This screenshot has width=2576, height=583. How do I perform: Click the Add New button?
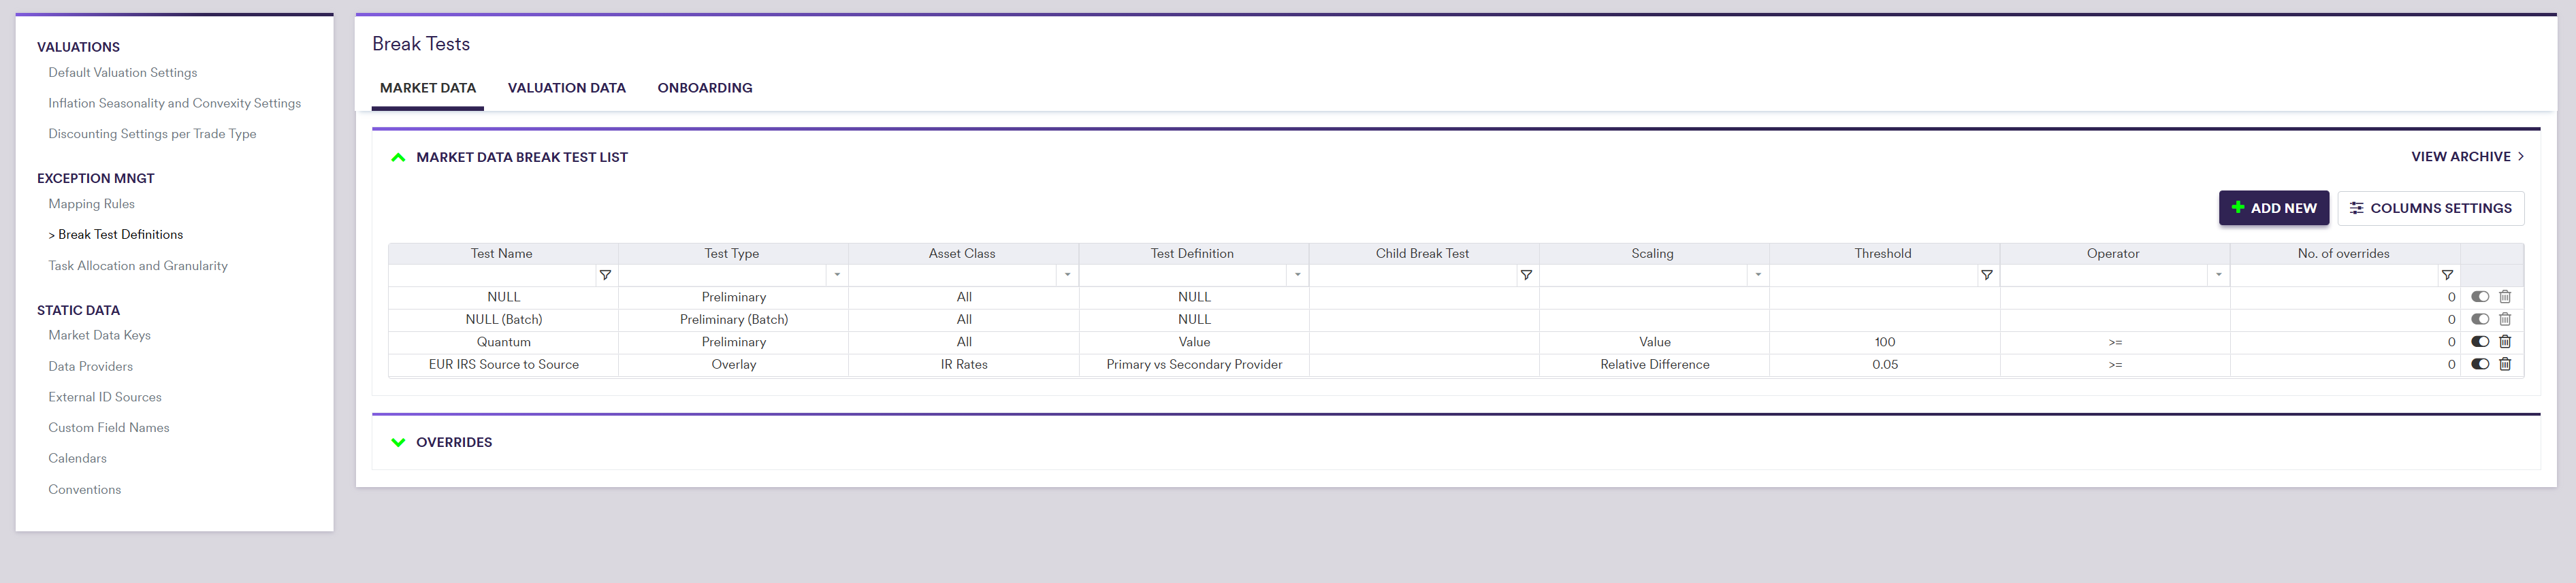point(2273,208)
